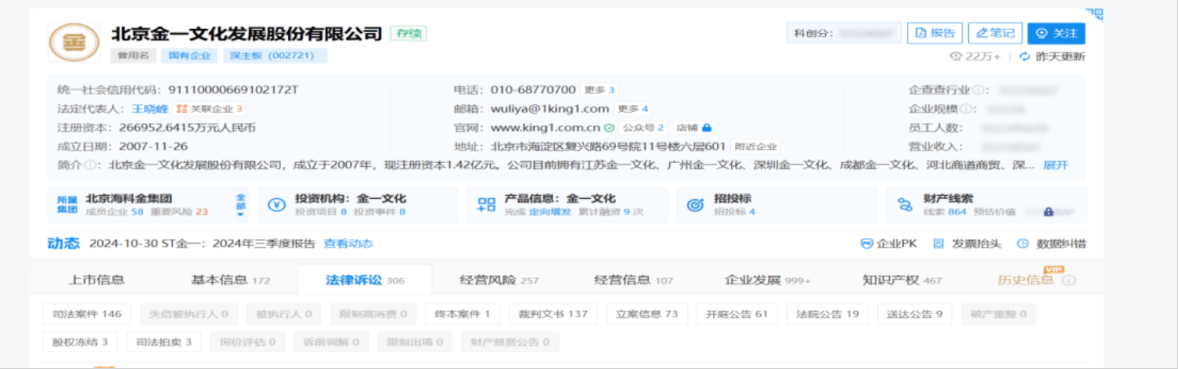Image resolution: width=1178 pixels, height=369 pixels.
Task: Click 成员企业 58 count
Action: point(114,213)
